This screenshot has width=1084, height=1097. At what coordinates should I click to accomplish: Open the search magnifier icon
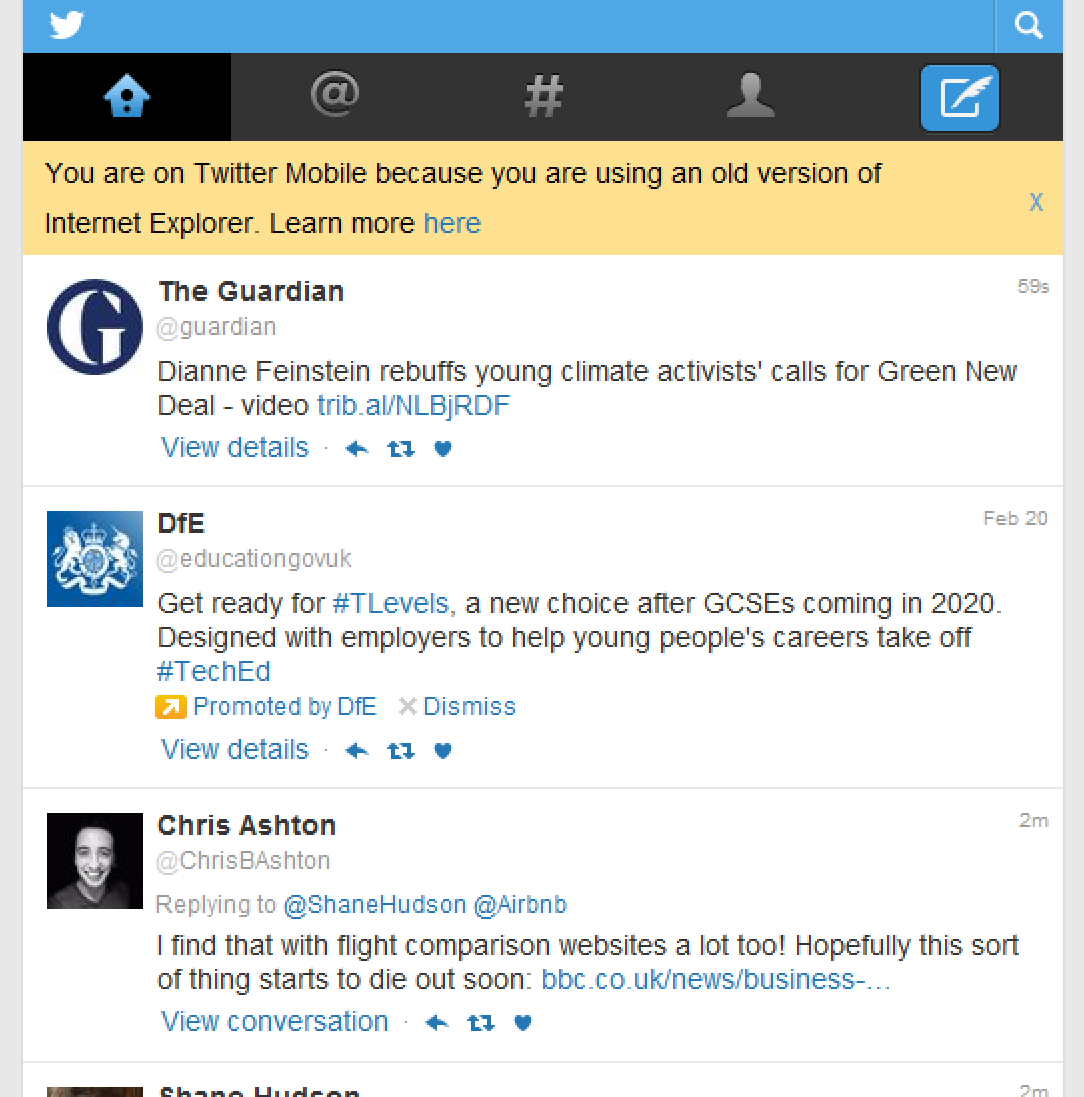point(1028,26)
